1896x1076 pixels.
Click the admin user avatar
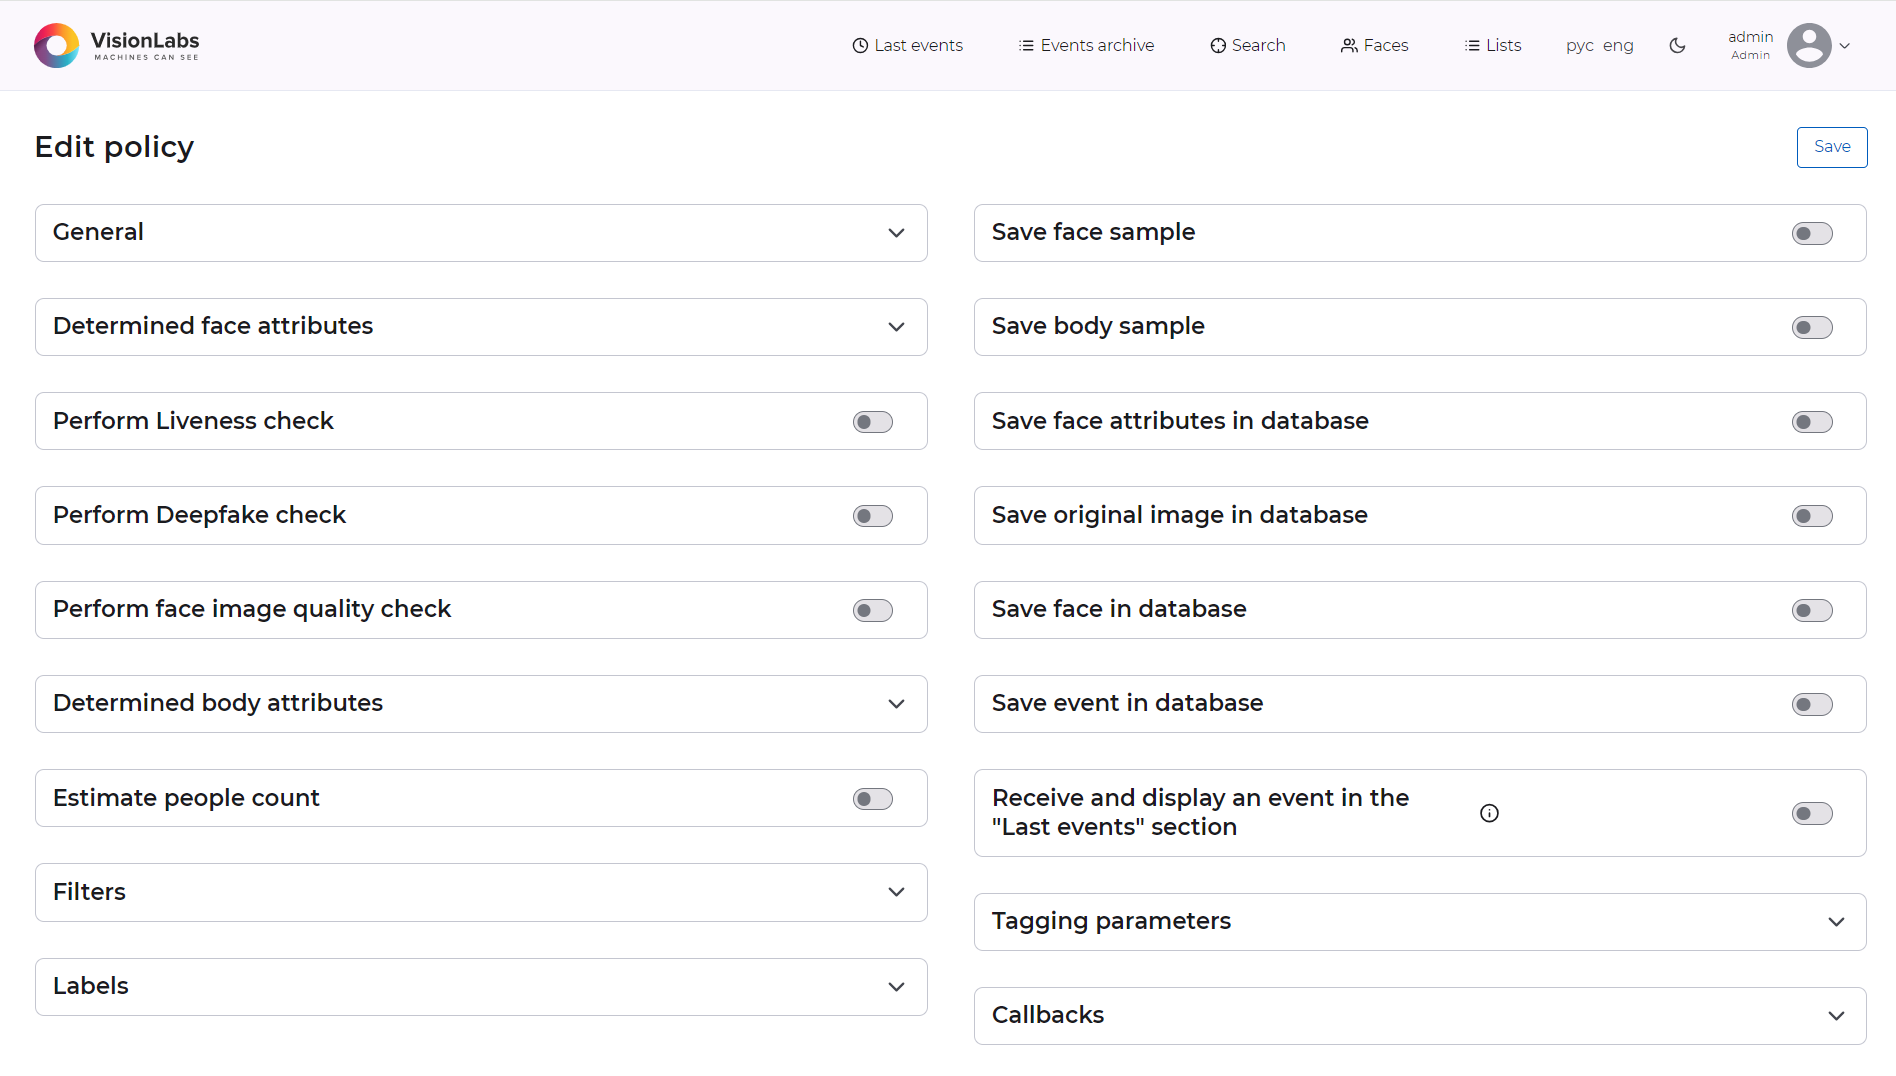pyautogui.click(x=1808, y=45)
